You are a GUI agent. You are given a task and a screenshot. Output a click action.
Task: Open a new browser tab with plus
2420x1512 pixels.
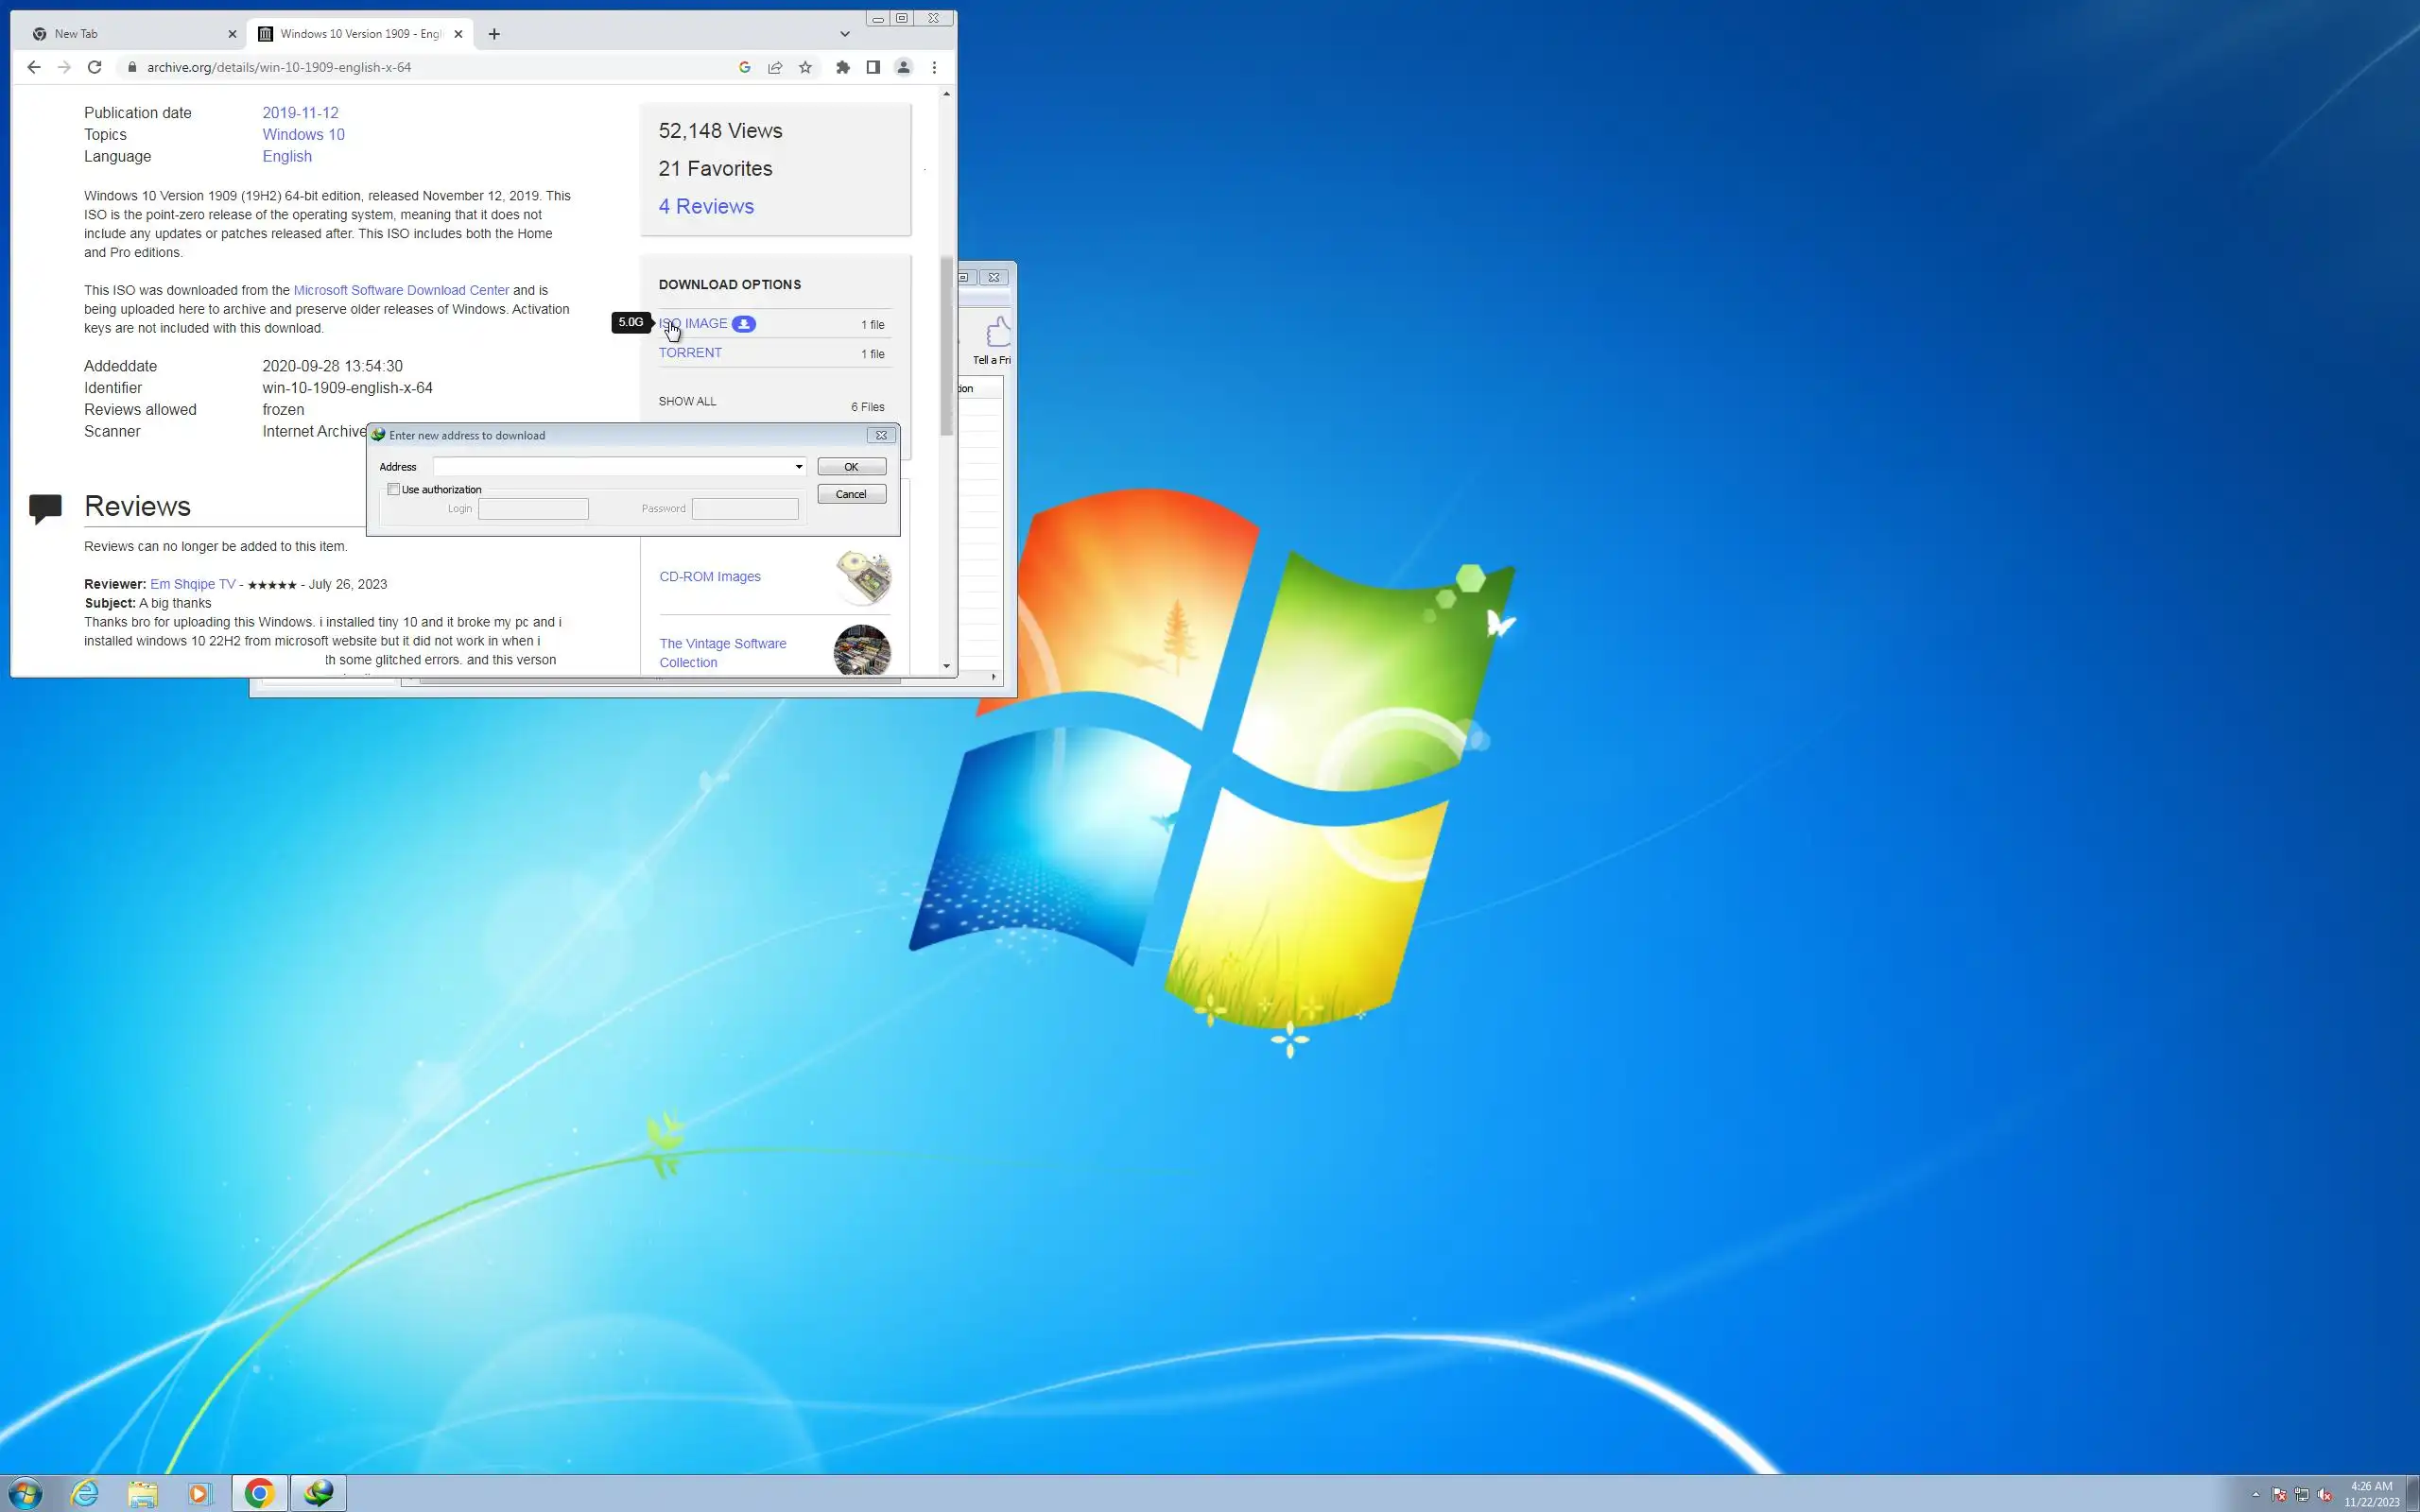pyautogui.click(x=494, y=34)
